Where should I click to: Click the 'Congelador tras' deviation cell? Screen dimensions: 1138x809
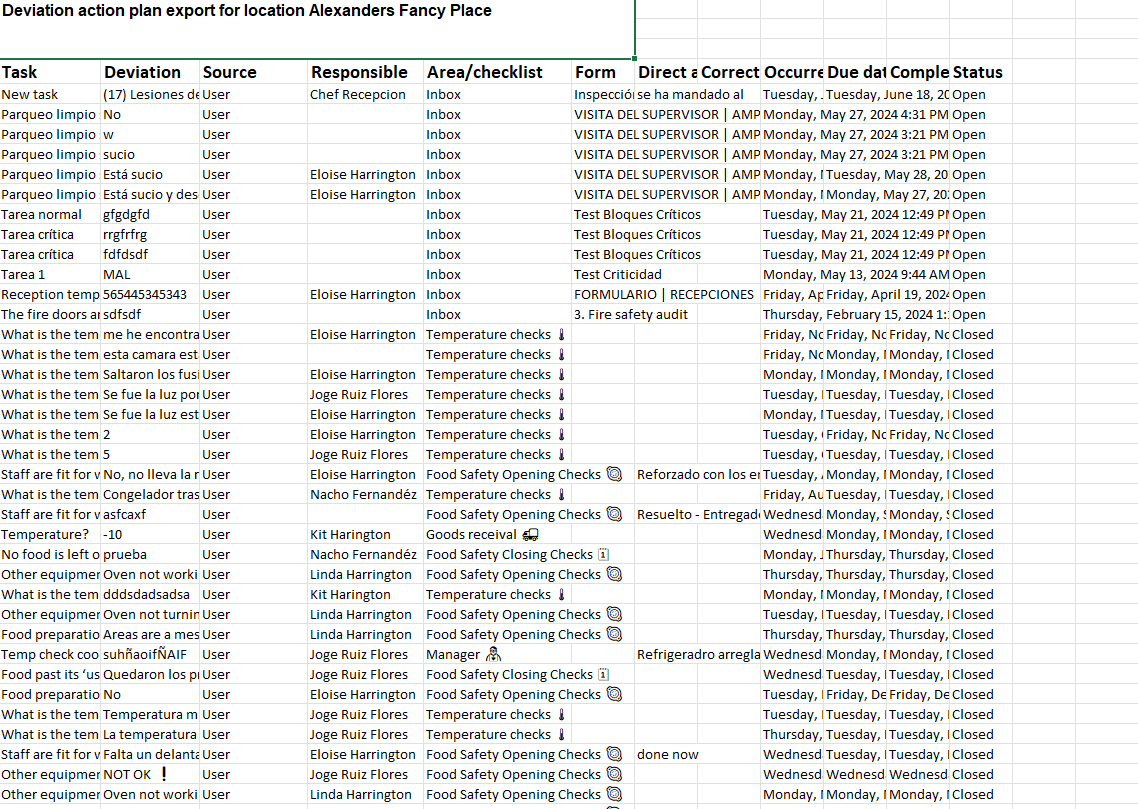pos(150,495)
